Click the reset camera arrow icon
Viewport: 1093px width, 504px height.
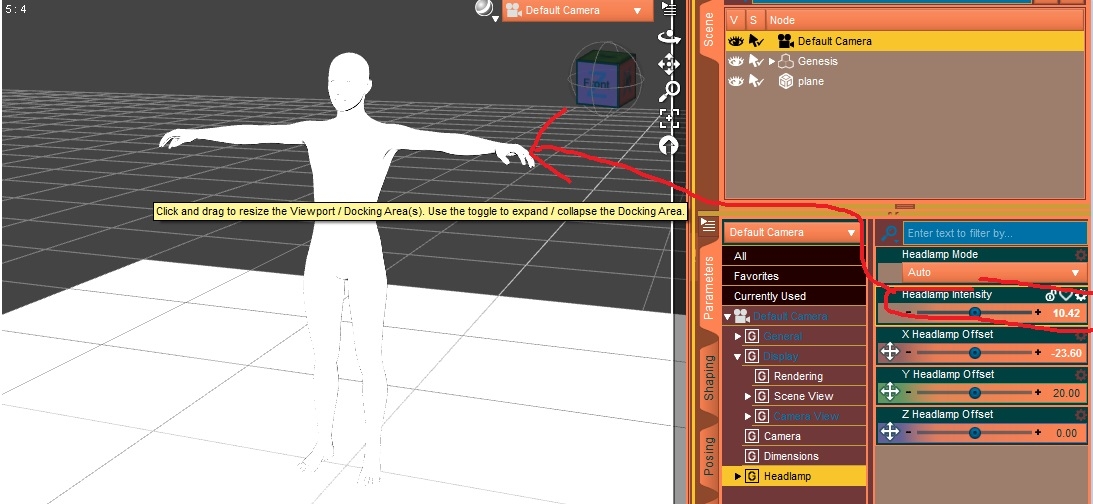[668, 146]
